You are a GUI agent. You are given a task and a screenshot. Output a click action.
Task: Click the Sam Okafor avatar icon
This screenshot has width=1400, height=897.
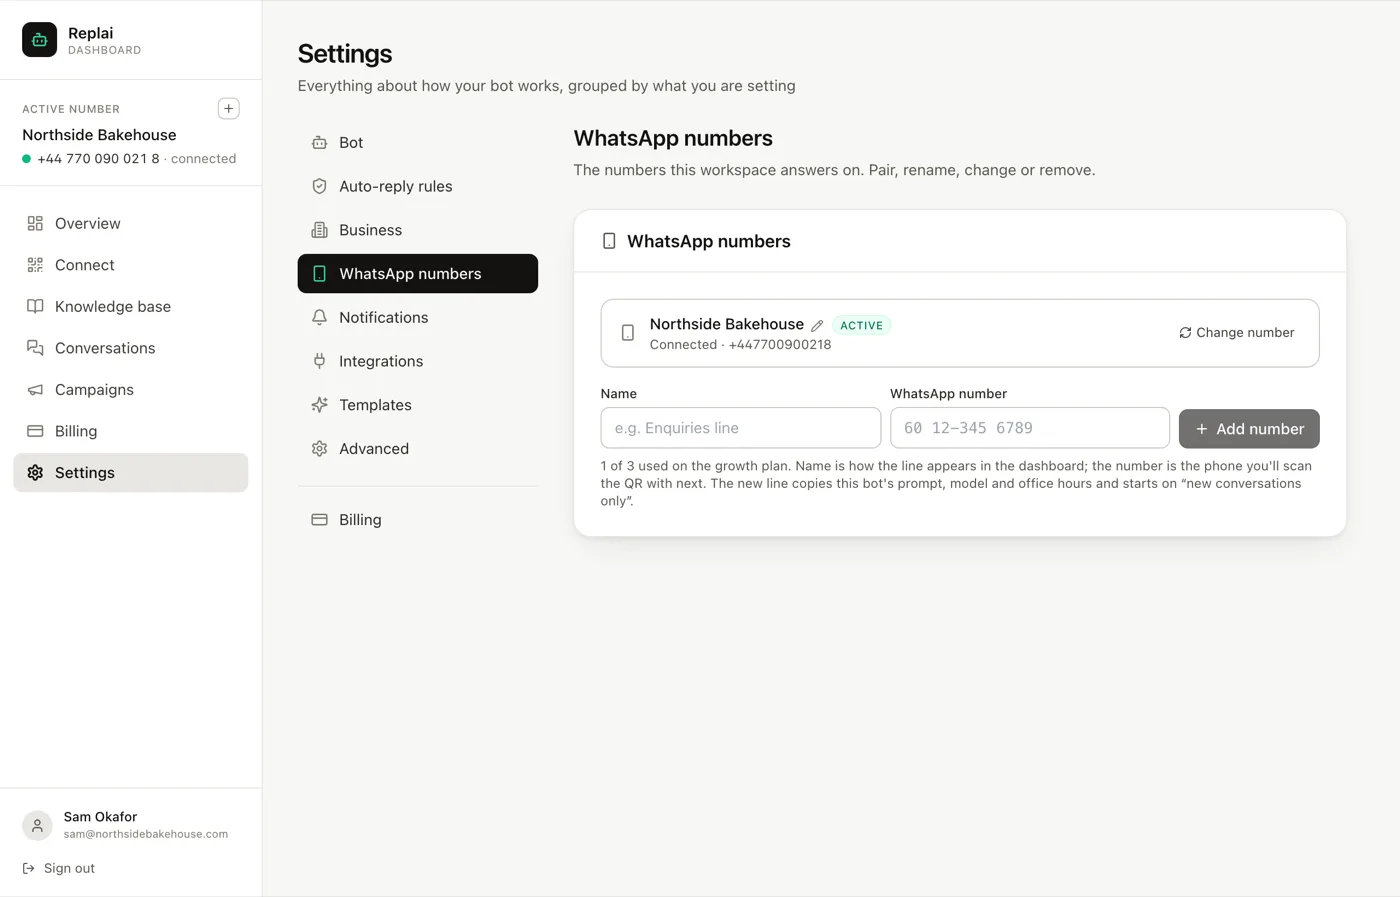point(37,825)
